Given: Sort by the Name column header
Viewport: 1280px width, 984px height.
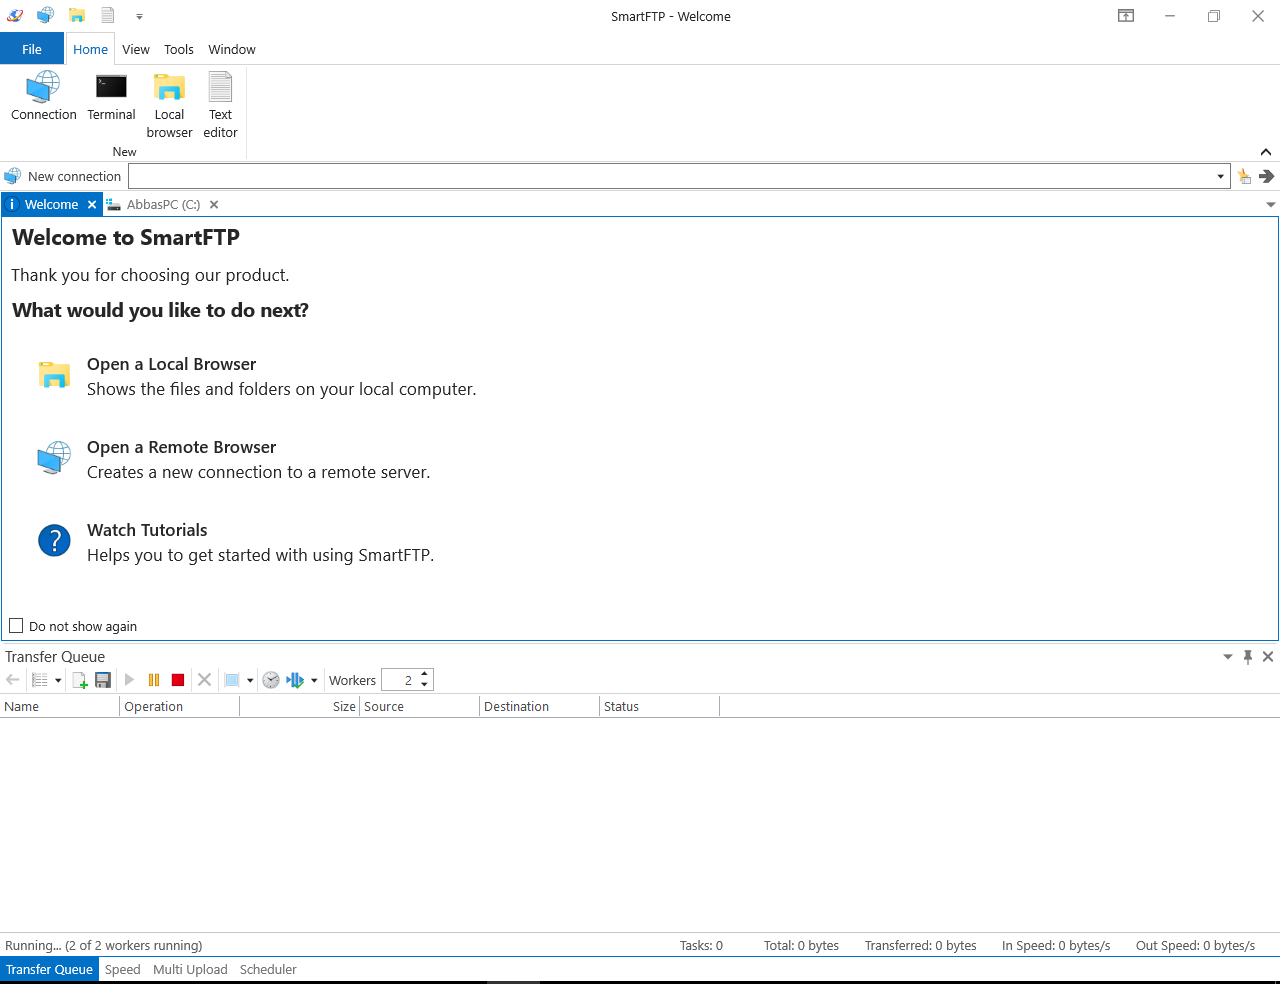Looking at the screenshot, I should tap(59, 706).
